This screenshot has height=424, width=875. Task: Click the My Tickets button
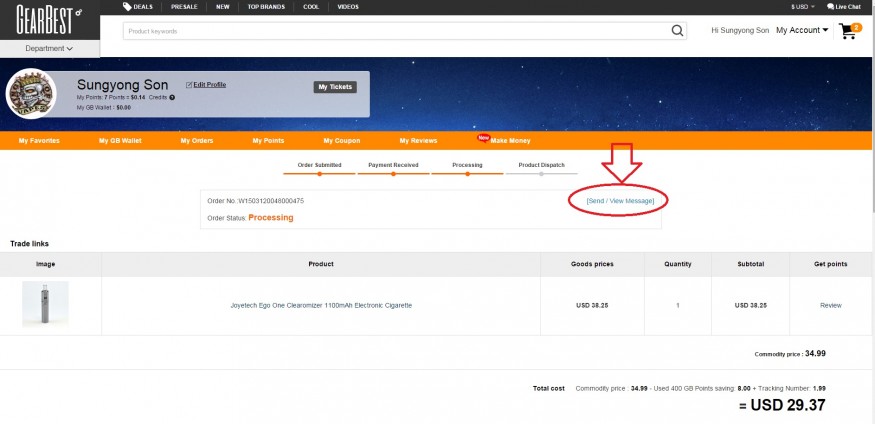tap(335, 87)
